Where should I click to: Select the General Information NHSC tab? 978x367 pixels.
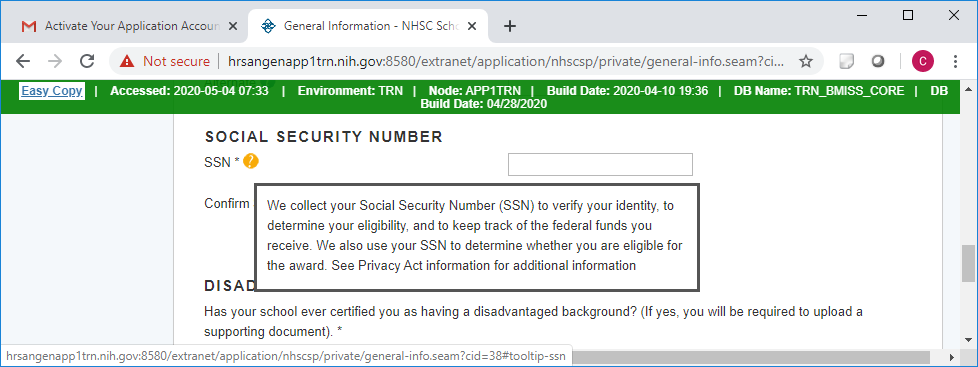pos(362,26)
